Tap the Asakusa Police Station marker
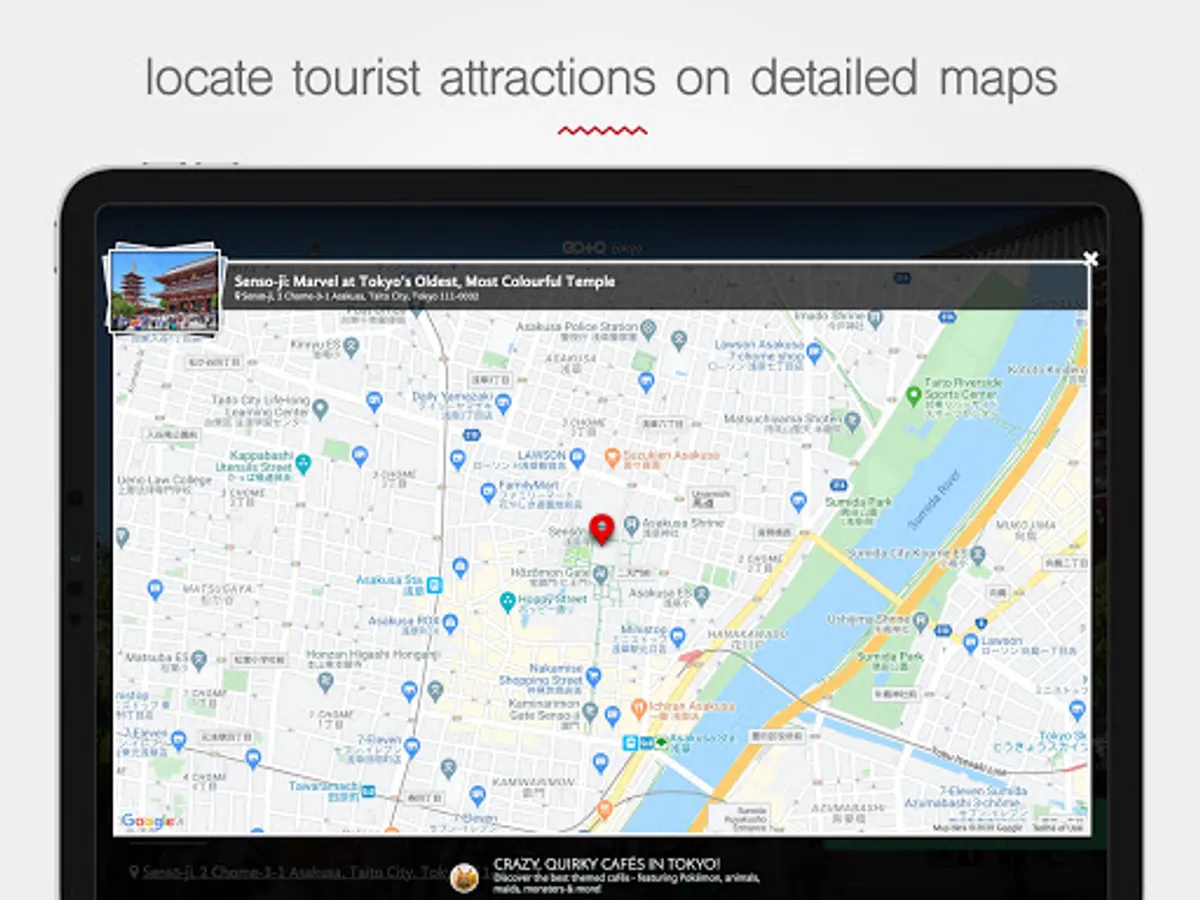 click(x=648, y=327)
